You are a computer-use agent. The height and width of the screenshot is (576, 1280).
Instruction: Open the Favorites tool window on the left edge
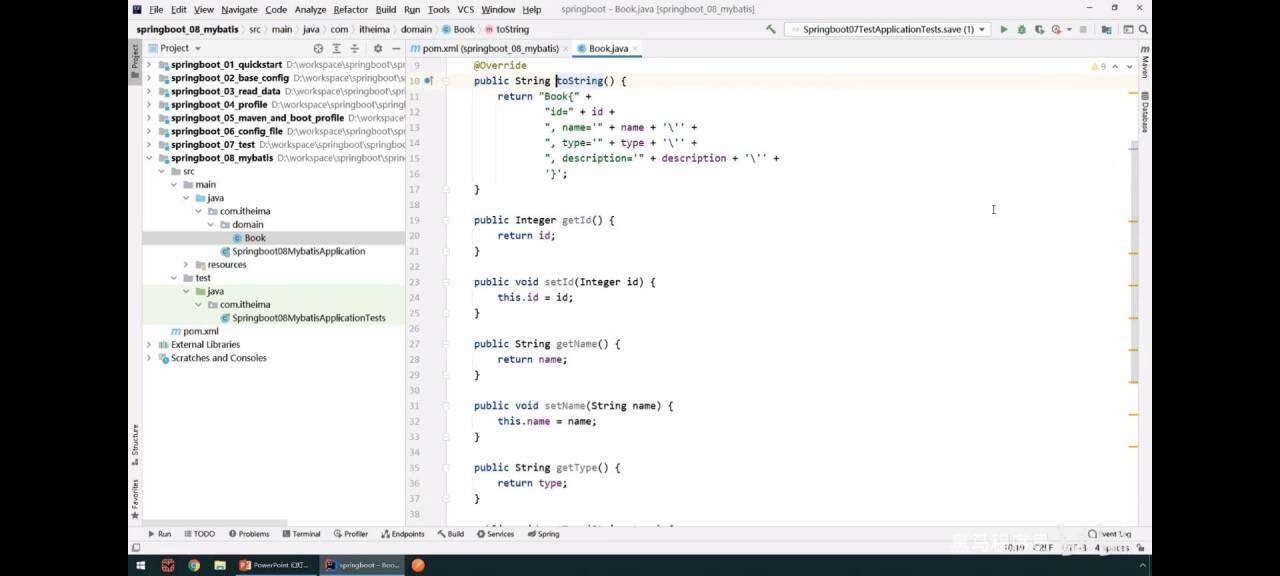point(135,500)
